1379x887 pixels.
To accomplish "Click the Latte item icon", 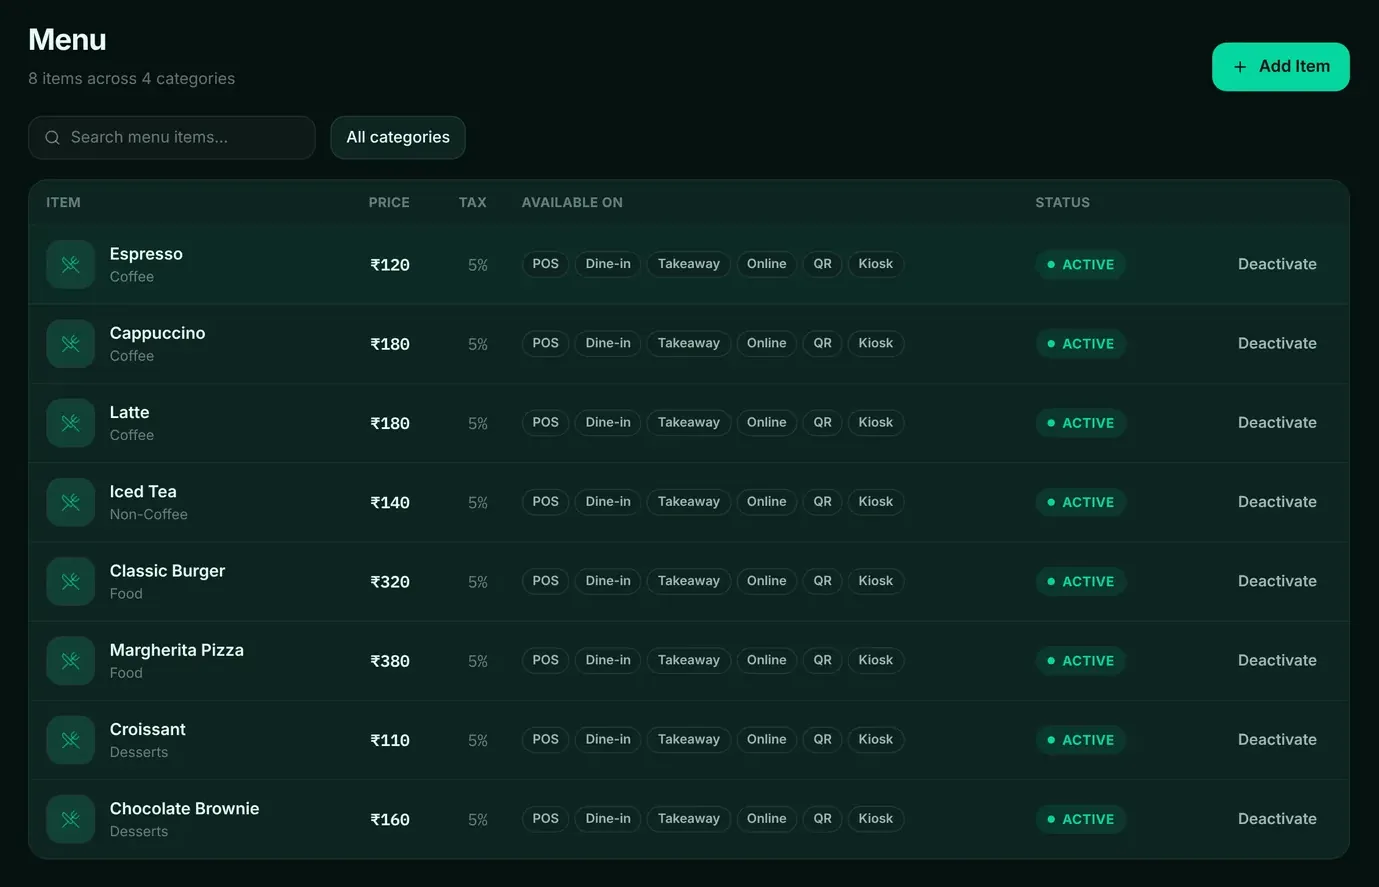I will 70,423.
